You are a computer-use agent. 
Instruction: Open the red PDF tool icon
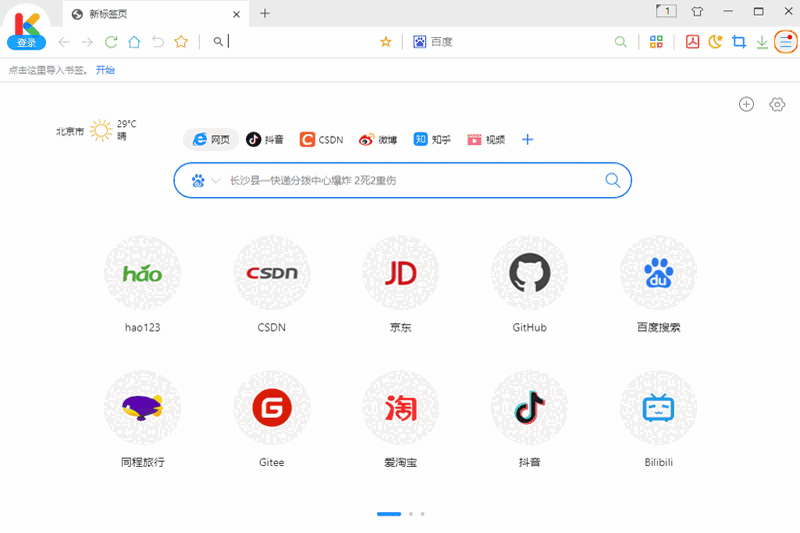(x=692, y=42)
